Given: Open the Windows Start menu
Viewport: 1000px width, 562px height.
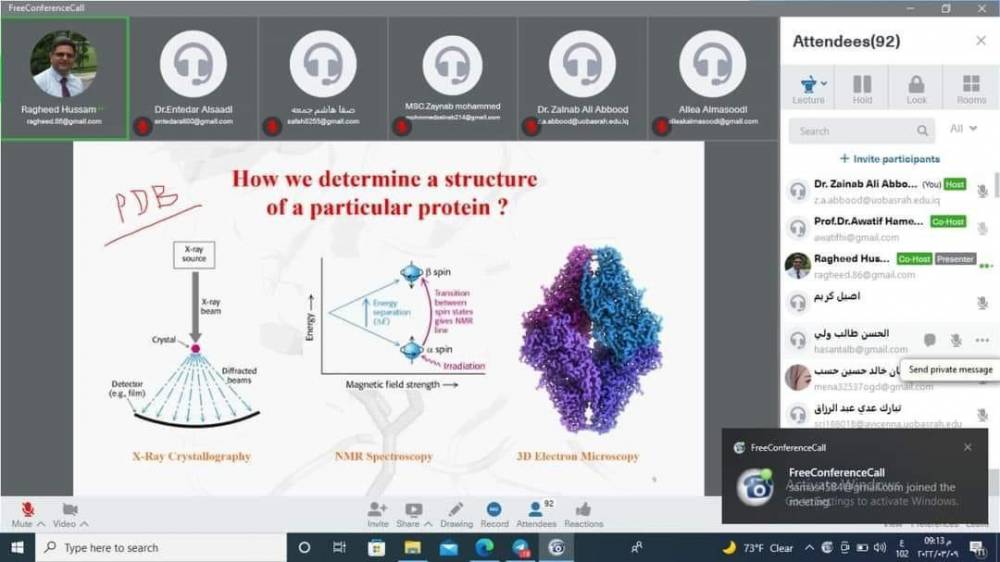Looking at the screenshot, I should point(17,547).
